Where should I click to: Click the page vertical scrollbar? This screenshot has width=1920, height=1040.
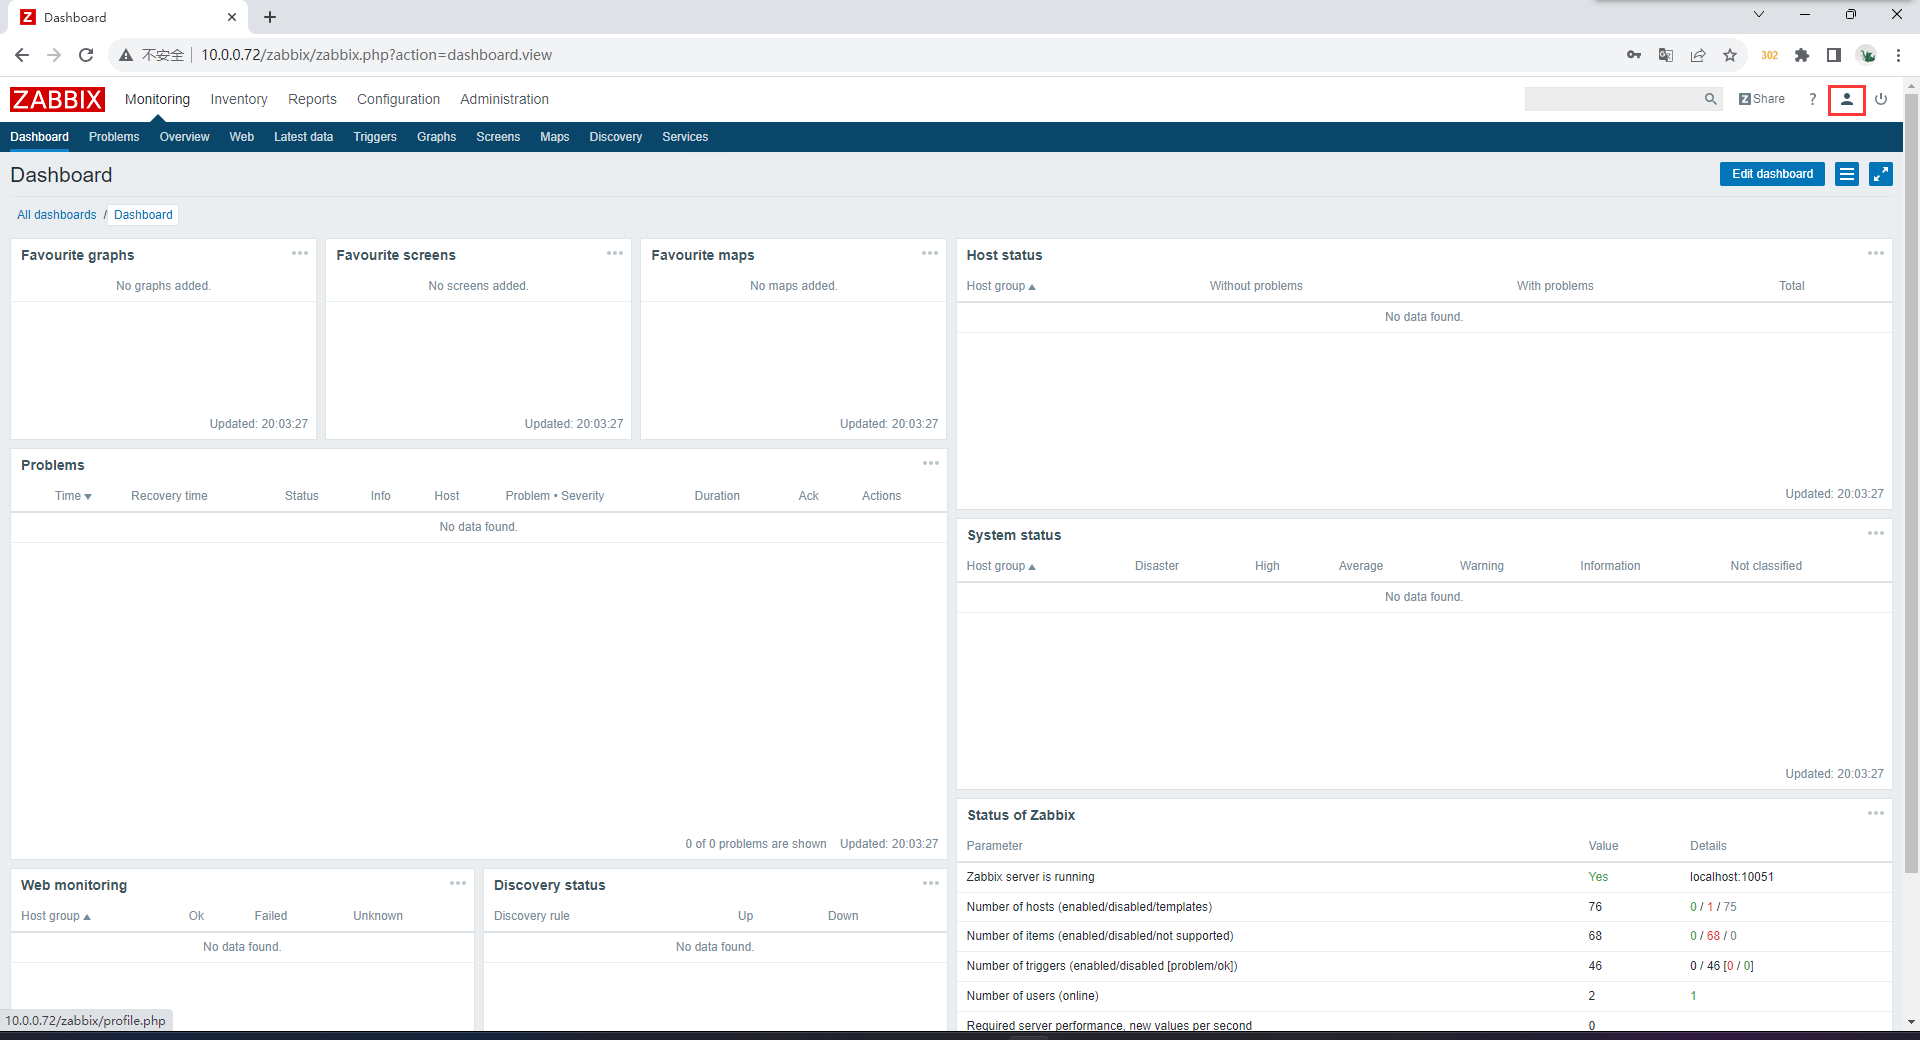tap(1911, 485)
